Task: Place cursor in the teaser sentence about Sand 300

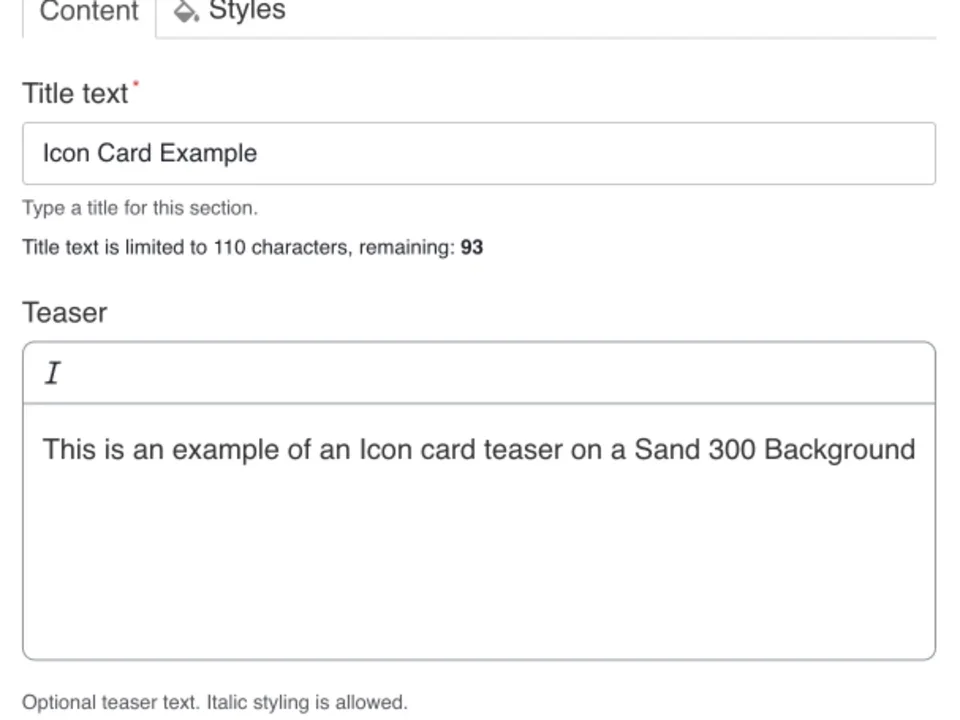Action: click(478, 449)
